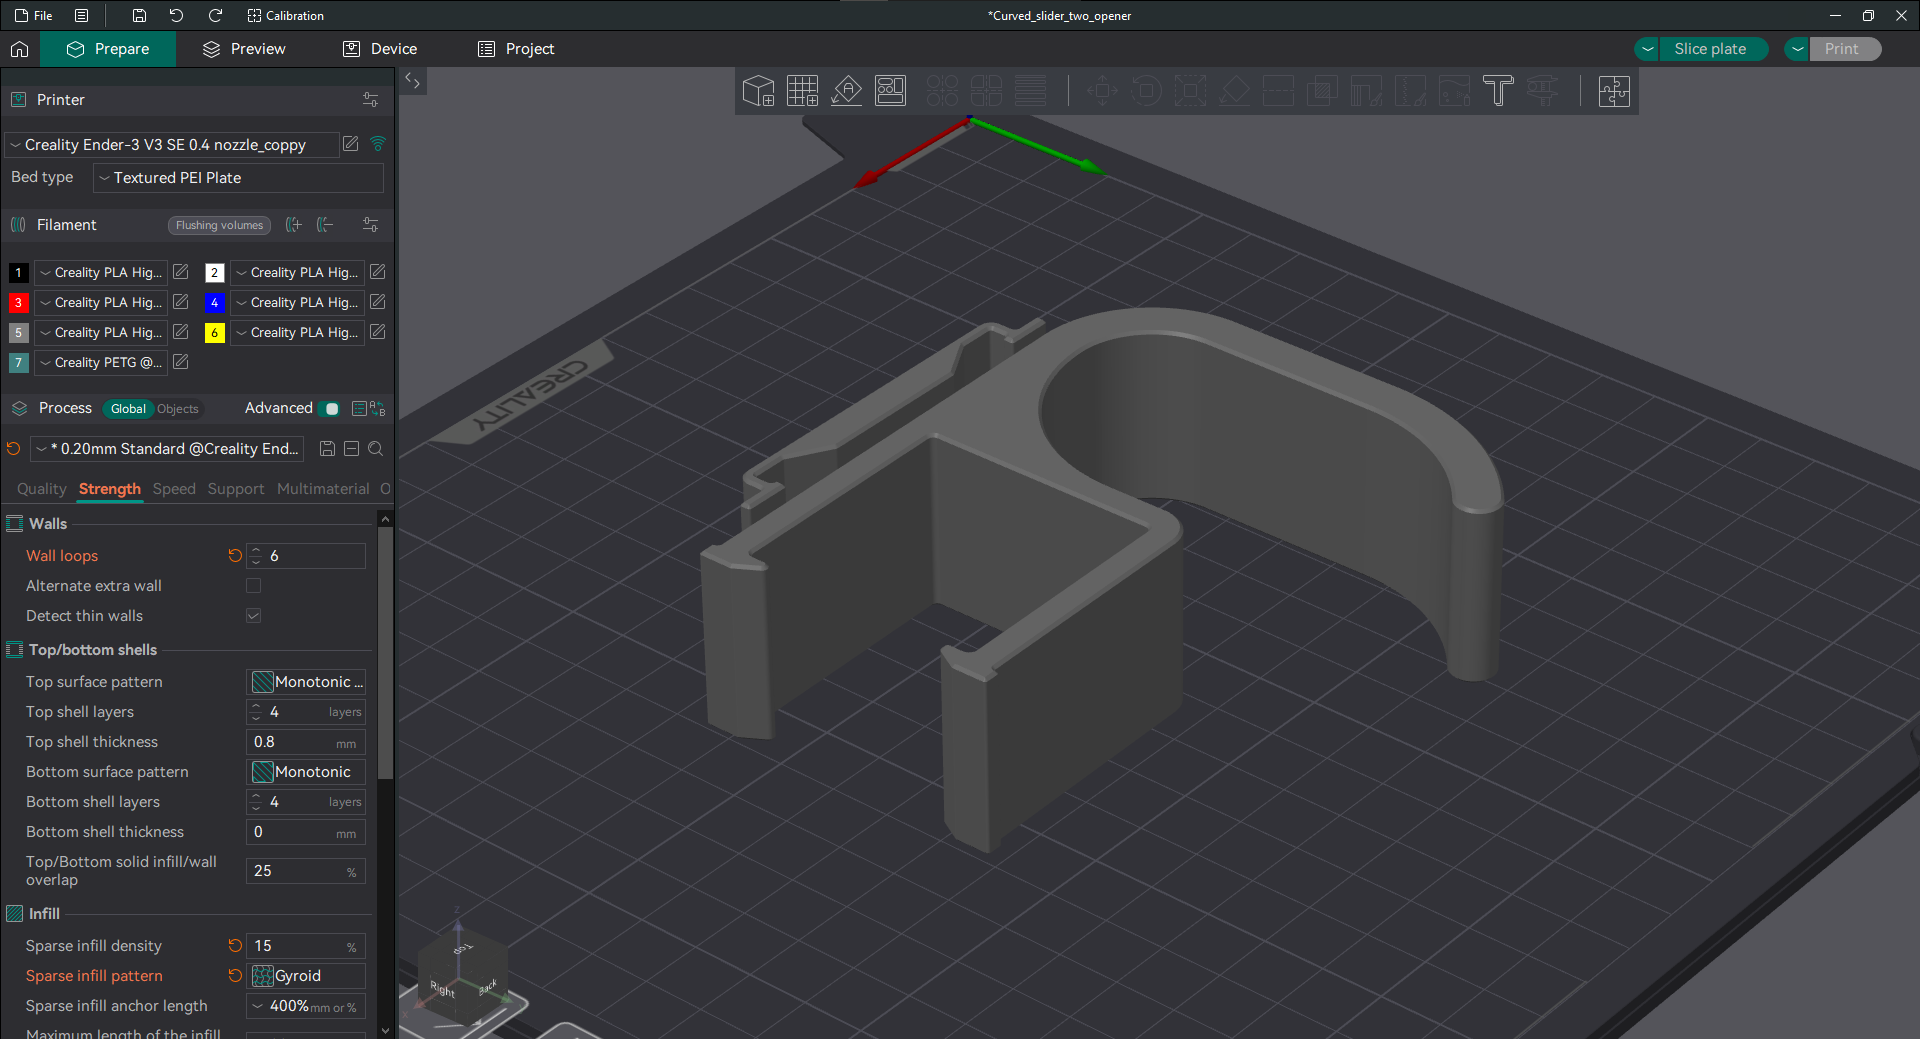Image resolution: width=1920 pixels, height=1039 pixels.
Task: Redo the last action
Action: 215,15
